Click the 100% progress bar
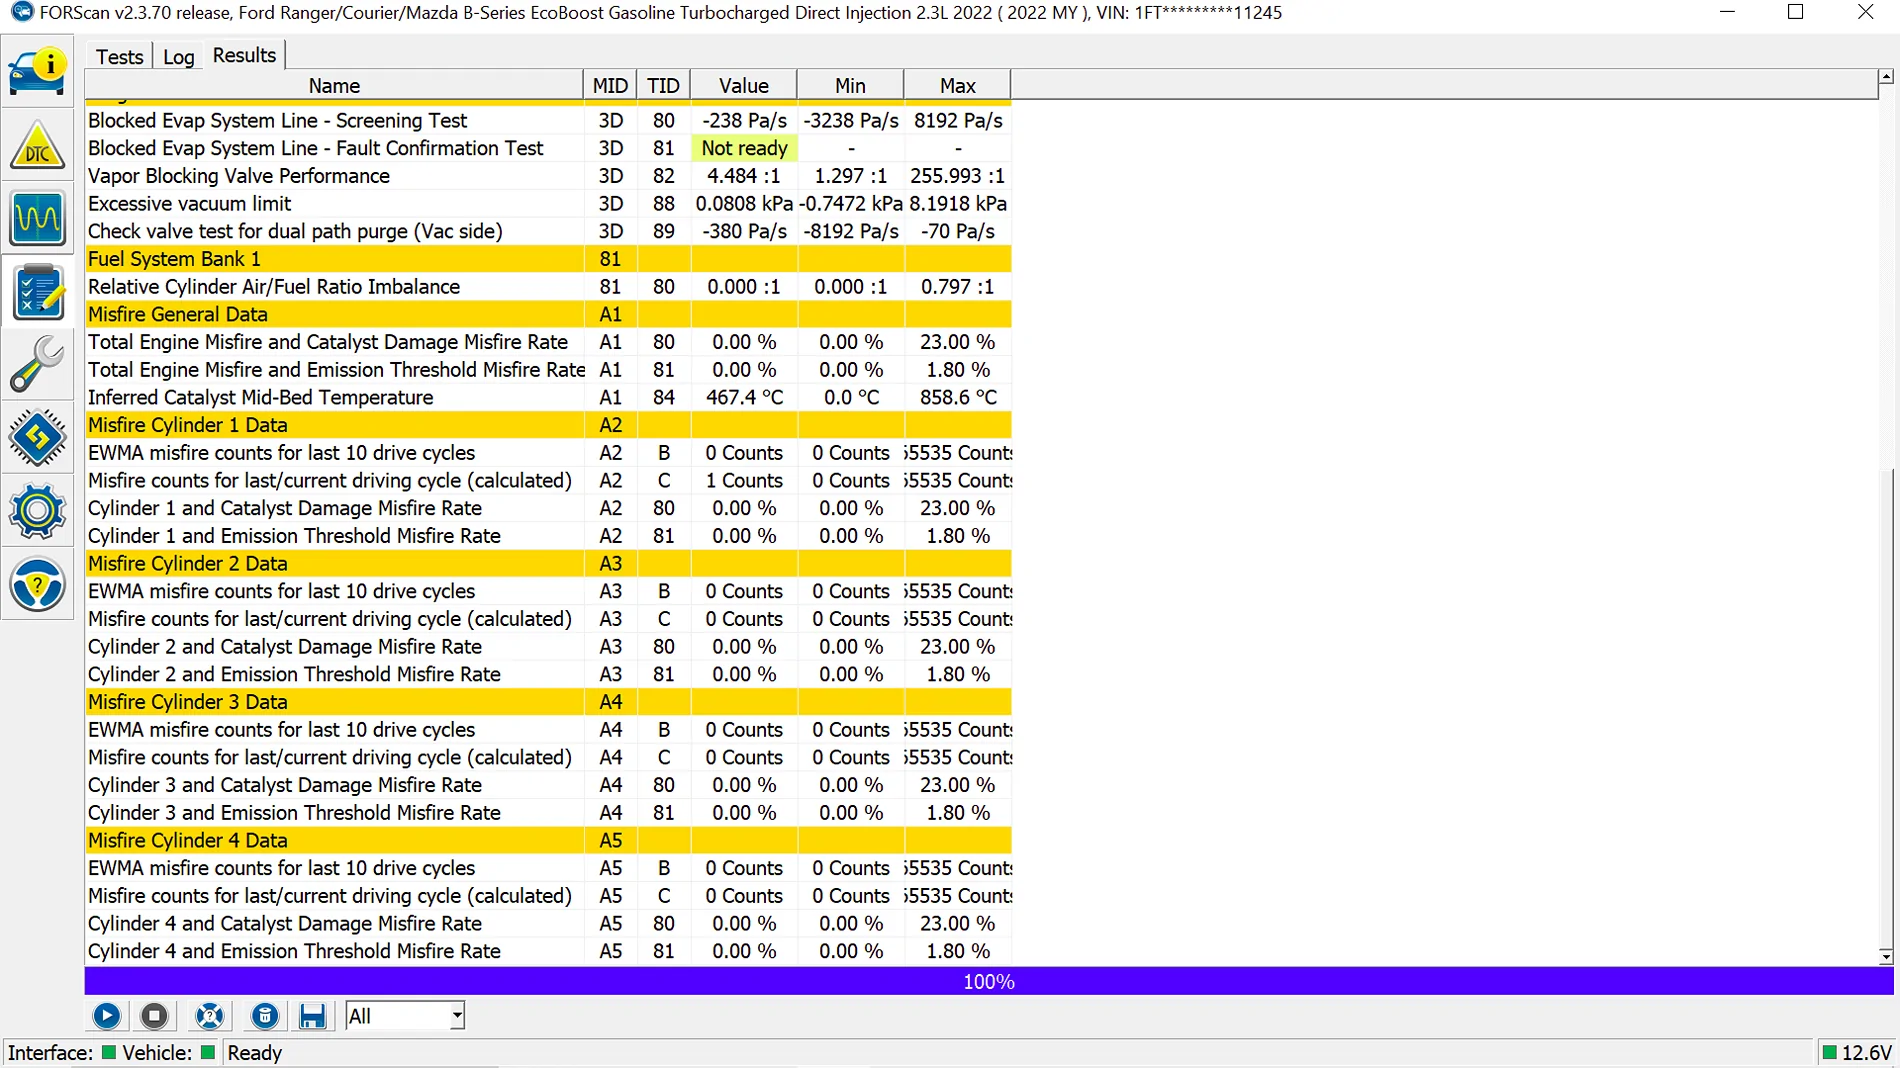Viewport: 1900px width, 1068px height. 989,981
